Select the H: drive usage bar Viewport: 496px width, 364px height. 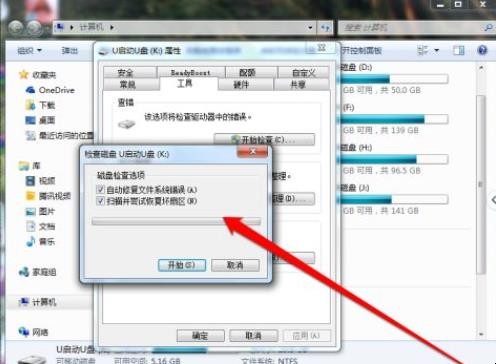[x=394, y=159]
